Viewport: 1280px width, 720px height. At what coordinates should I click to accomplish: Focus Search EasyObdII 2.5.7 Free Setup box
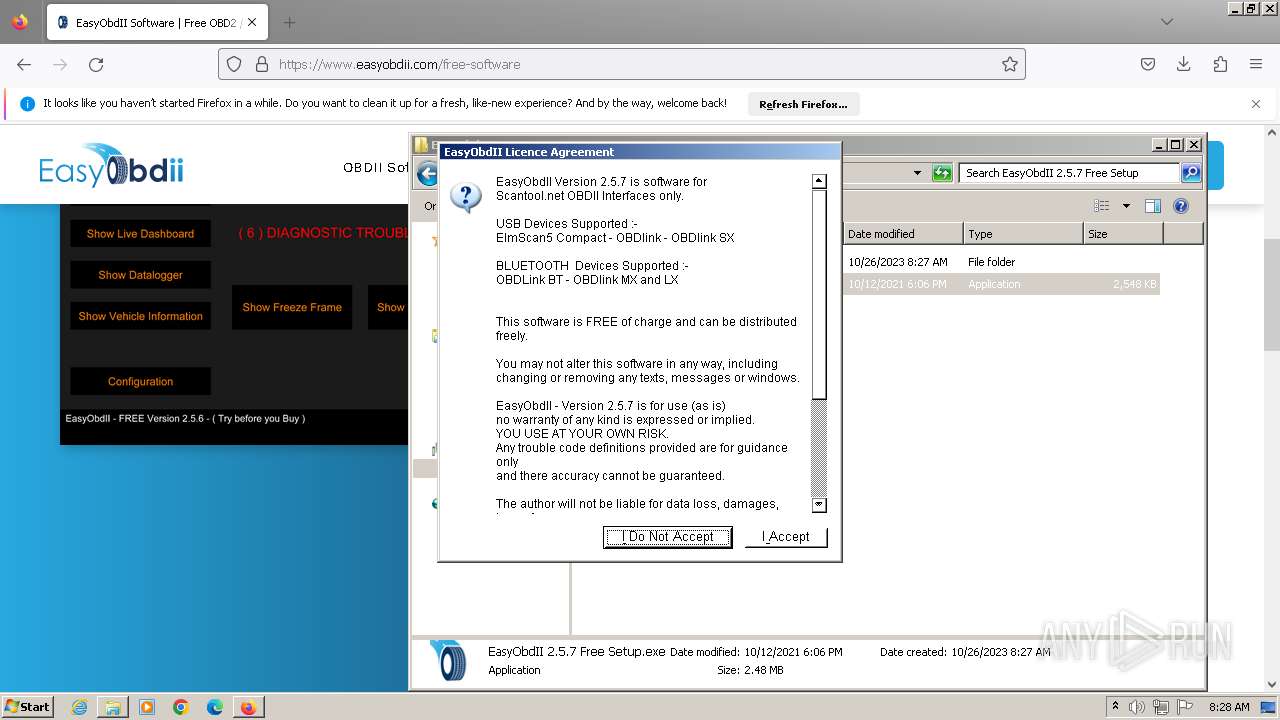pos(1069,173)
